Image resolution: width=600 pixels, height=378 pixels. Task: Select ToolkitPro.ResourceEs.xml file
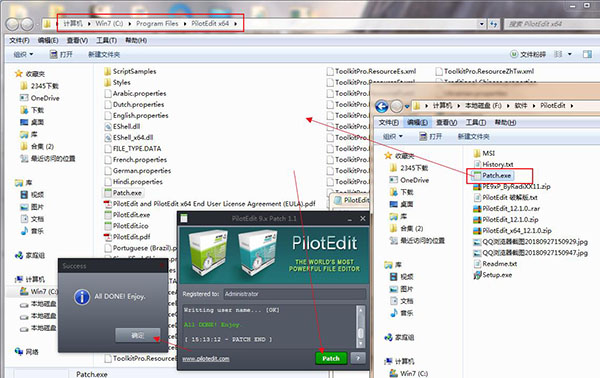[371, 71]
